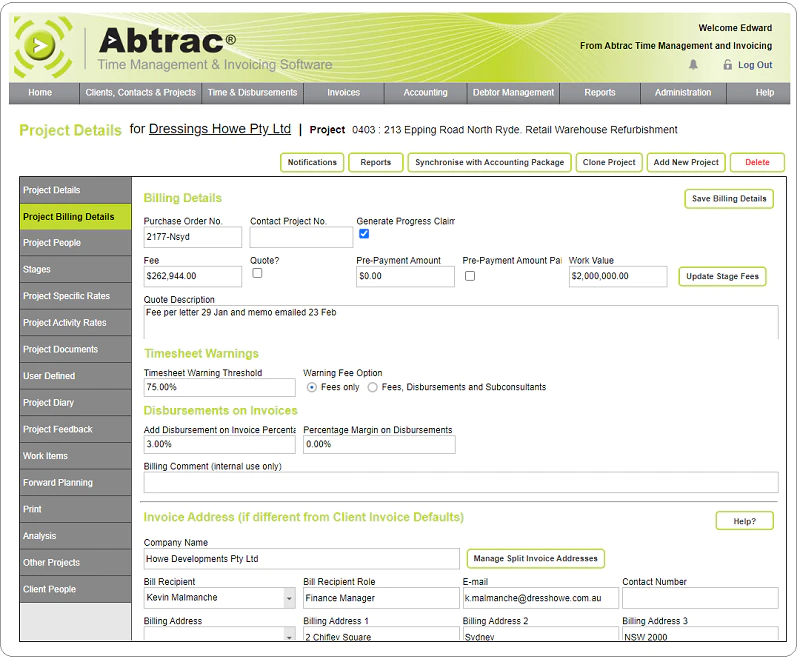Click Manage Split Invoice Addresses button
Image resolution: width=800 pixels, height=659 pixels.
click(535, 559)
